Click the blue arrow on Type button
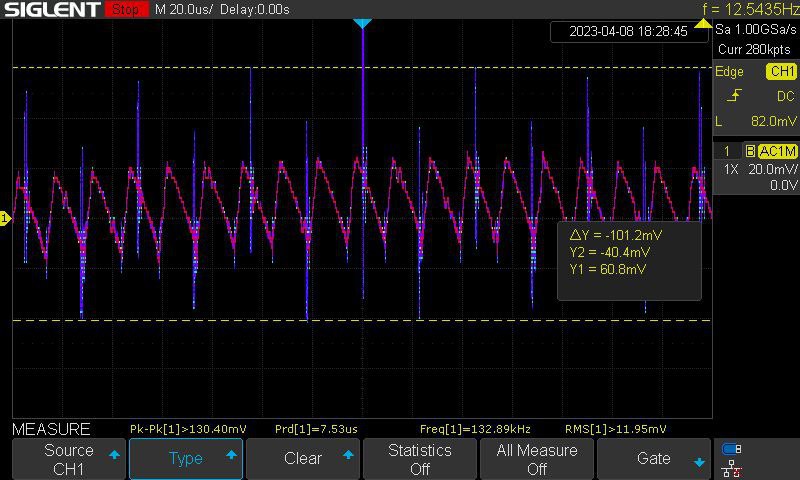The width and height of the screenshot is (800, 480). coord(232,454)
